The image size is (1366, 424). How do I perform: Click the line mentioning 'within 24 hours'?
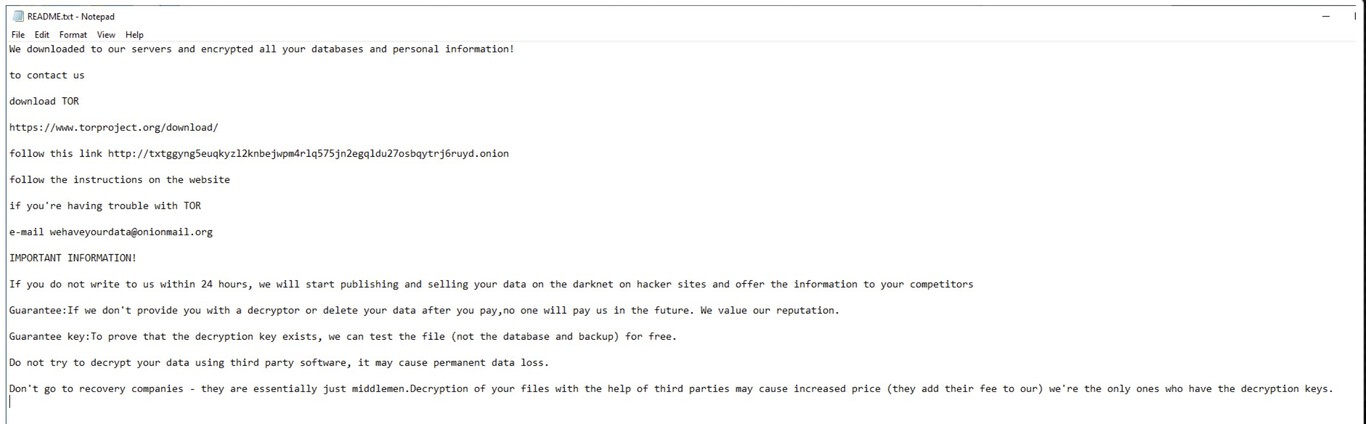pyautogui.click(x=491, y=284)
